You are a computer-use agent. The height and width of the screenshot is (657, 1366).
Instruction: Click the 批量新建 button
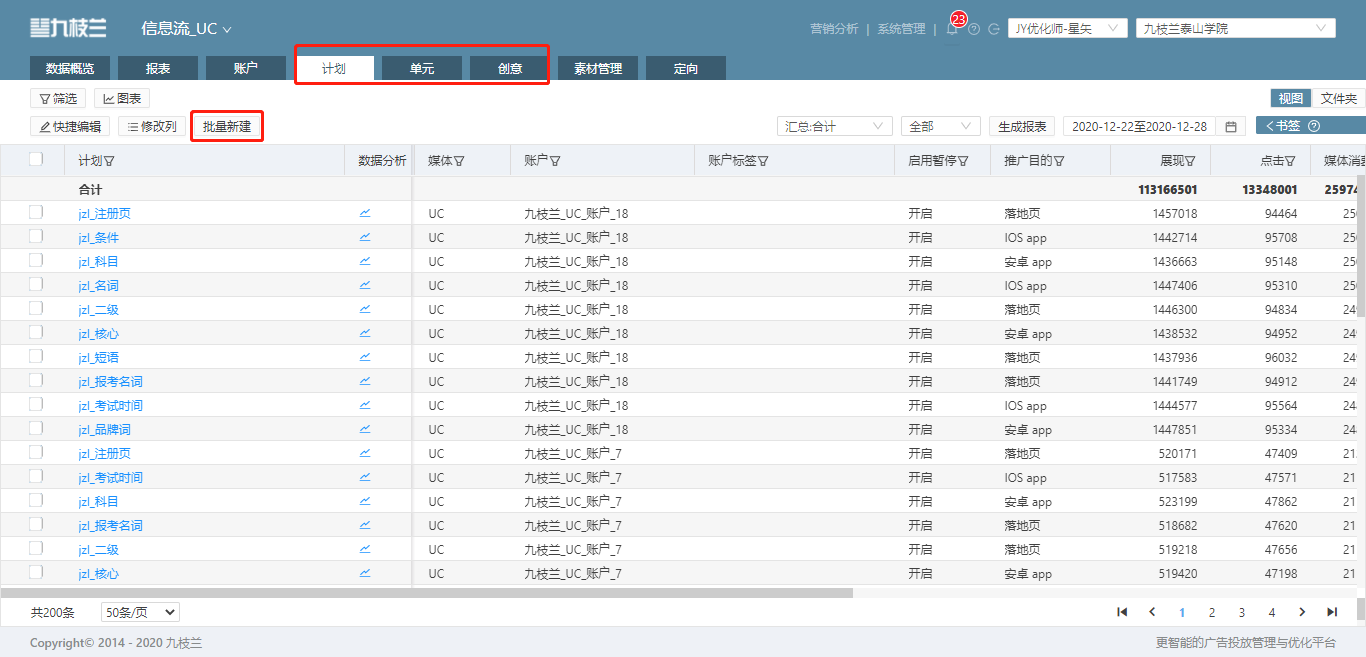(x=227, y=127)
